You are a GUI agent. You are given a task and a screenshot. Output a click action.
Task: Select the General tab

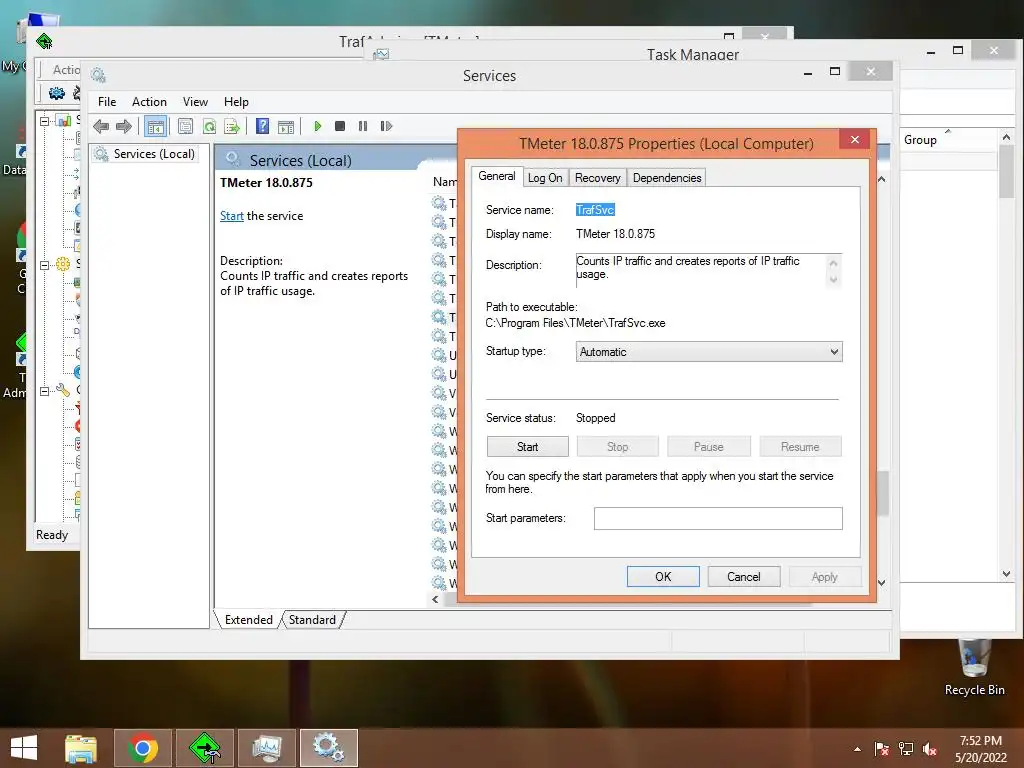pos(497,176)
